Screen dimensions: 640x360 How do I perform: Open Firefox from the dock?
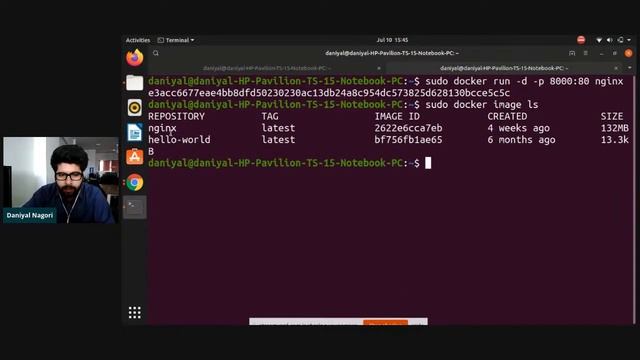coord(135,58)
